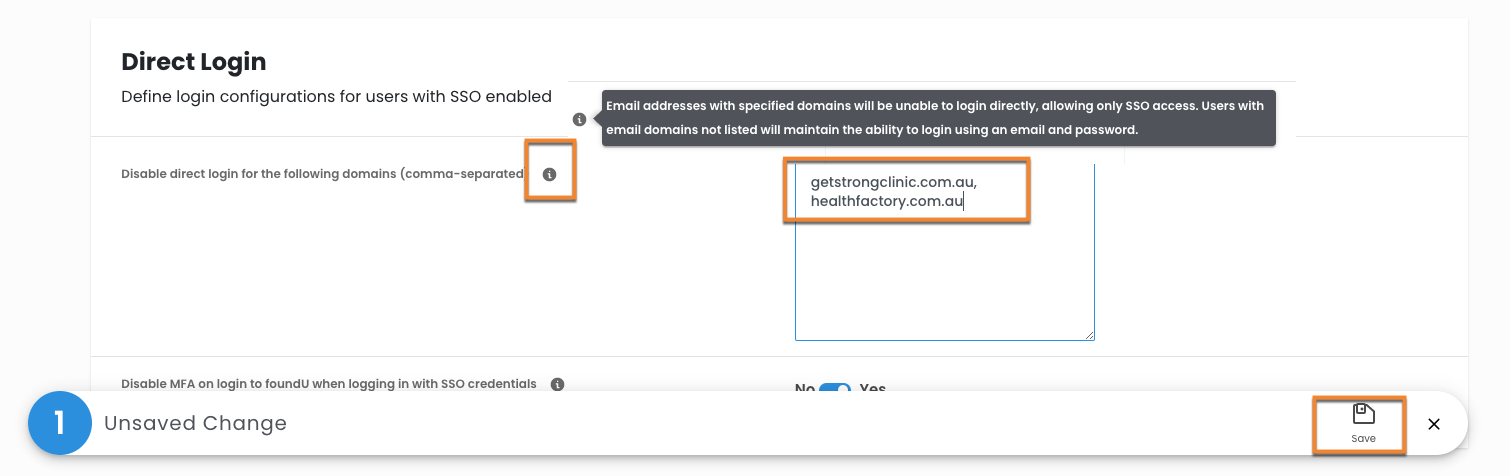Click the Direct Login heading
Viewport: 1510px width, 476px height.
[194, 62]
